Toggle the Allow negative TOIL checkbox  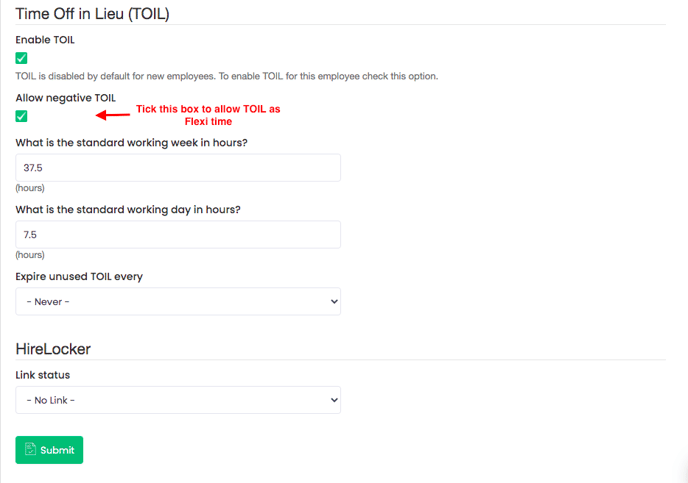[21, 116]
